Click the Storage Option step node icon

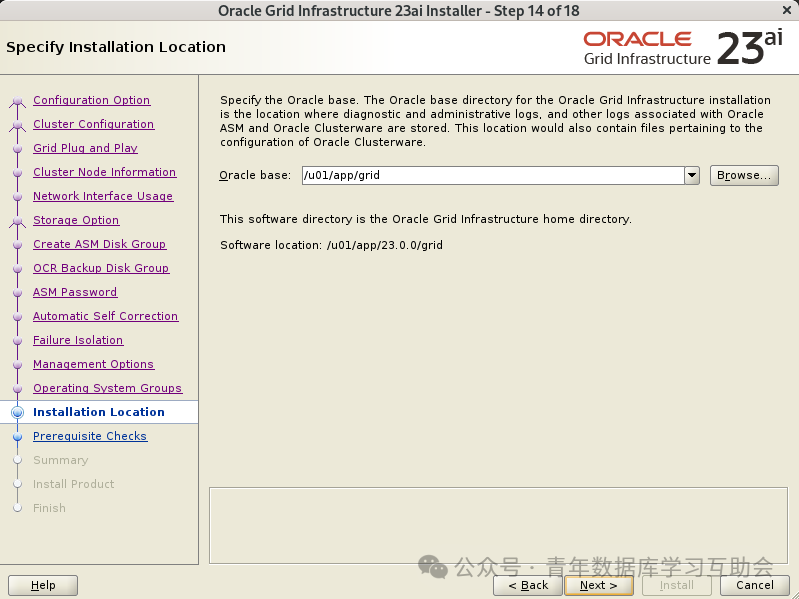[x=17, y=221]
